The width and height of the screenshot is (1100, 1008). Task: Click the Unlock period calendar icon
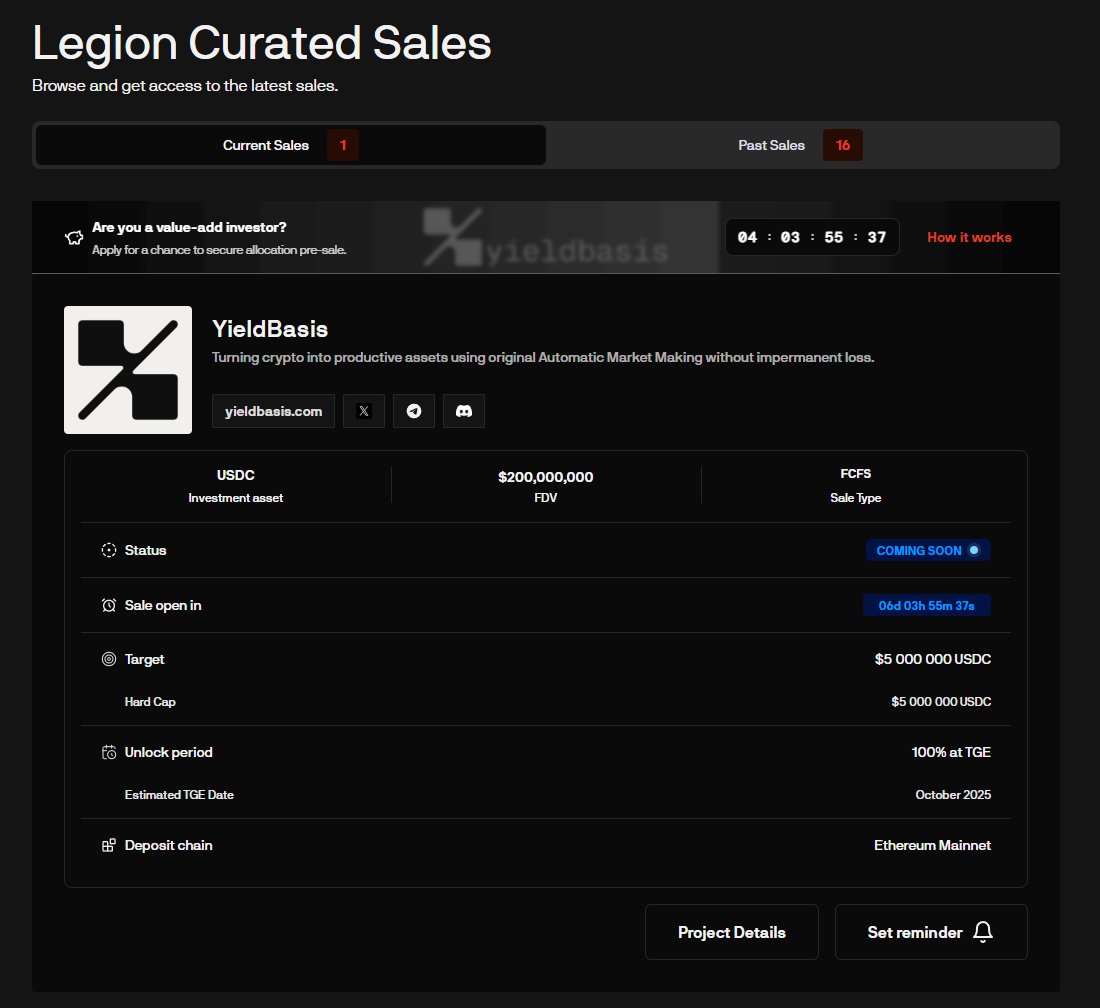109,753
